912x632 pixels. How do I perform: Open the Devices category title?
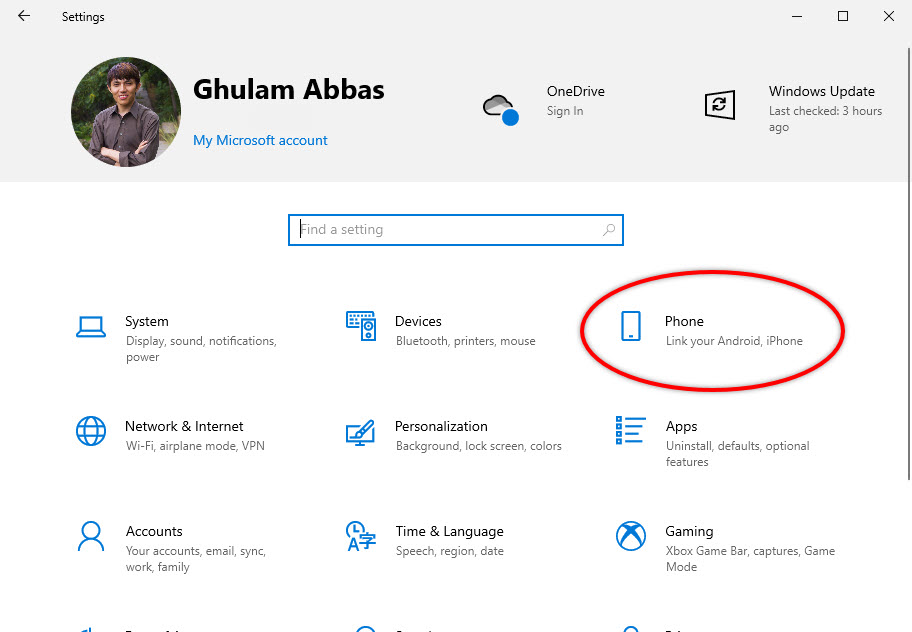click(418, 321)
